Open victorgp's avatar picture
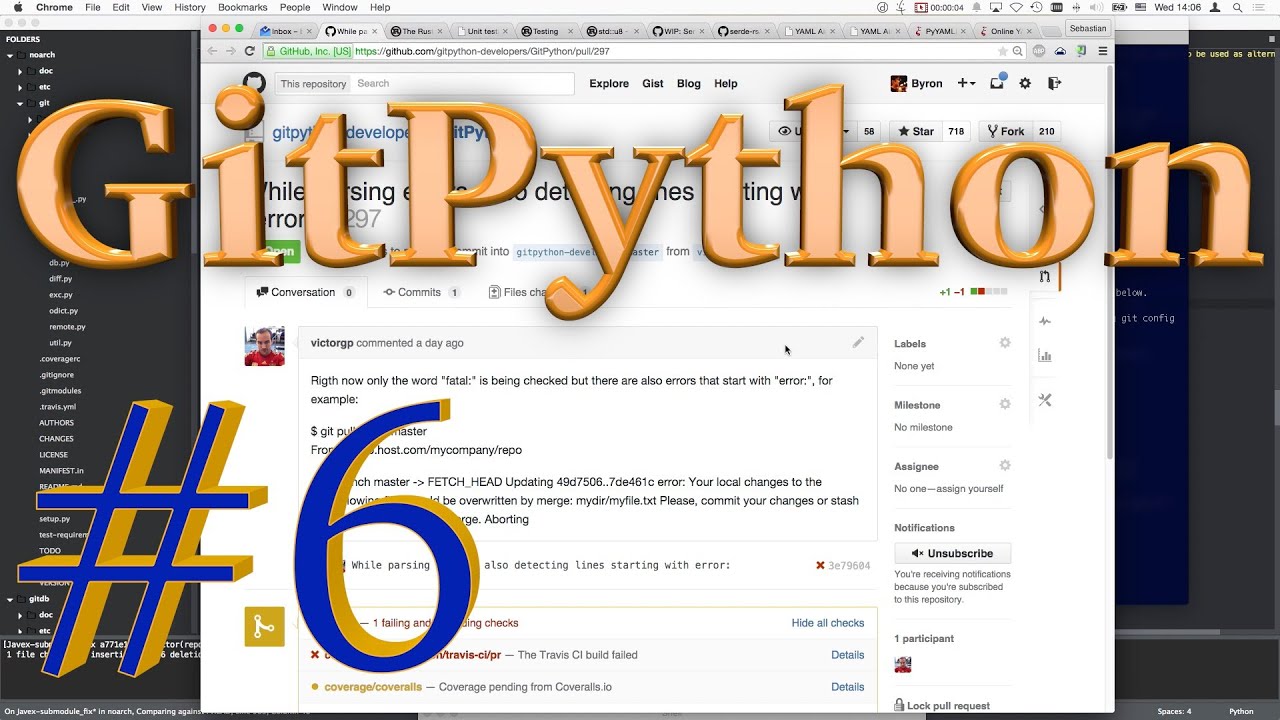1280x720 pixels. pyautogui.click(x=264, y=346)
